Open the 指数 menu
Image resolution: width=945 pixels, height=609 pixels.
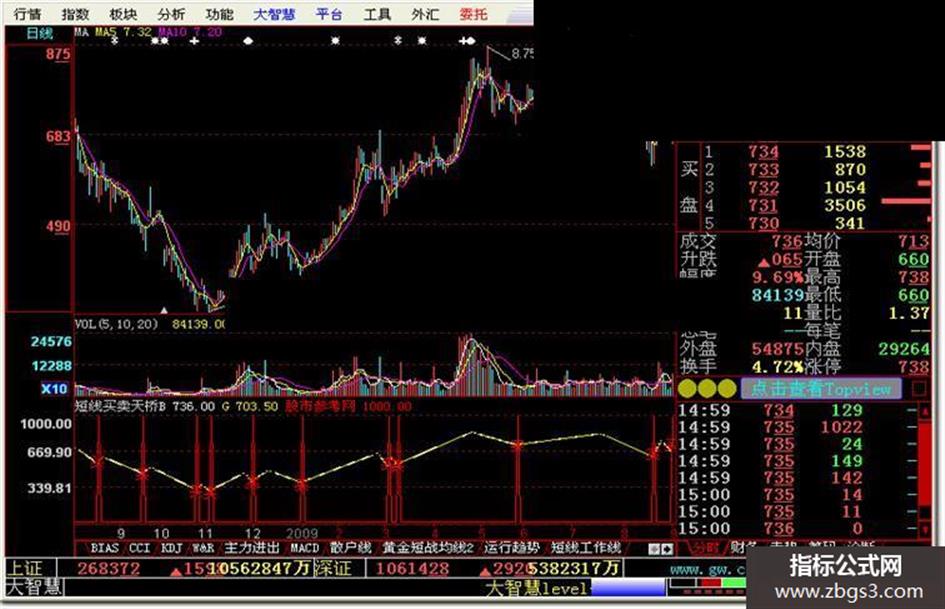pyautogui.click(x=75, y=13)
